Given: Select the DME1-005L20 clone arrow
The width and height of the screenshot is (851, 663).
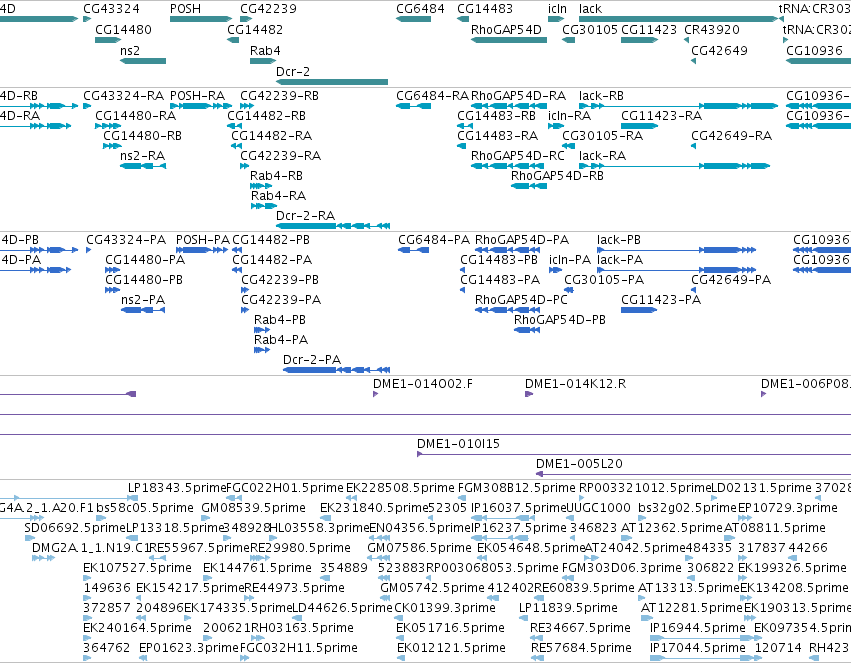Looking at the screenshot, I should (x=539, y=474).
